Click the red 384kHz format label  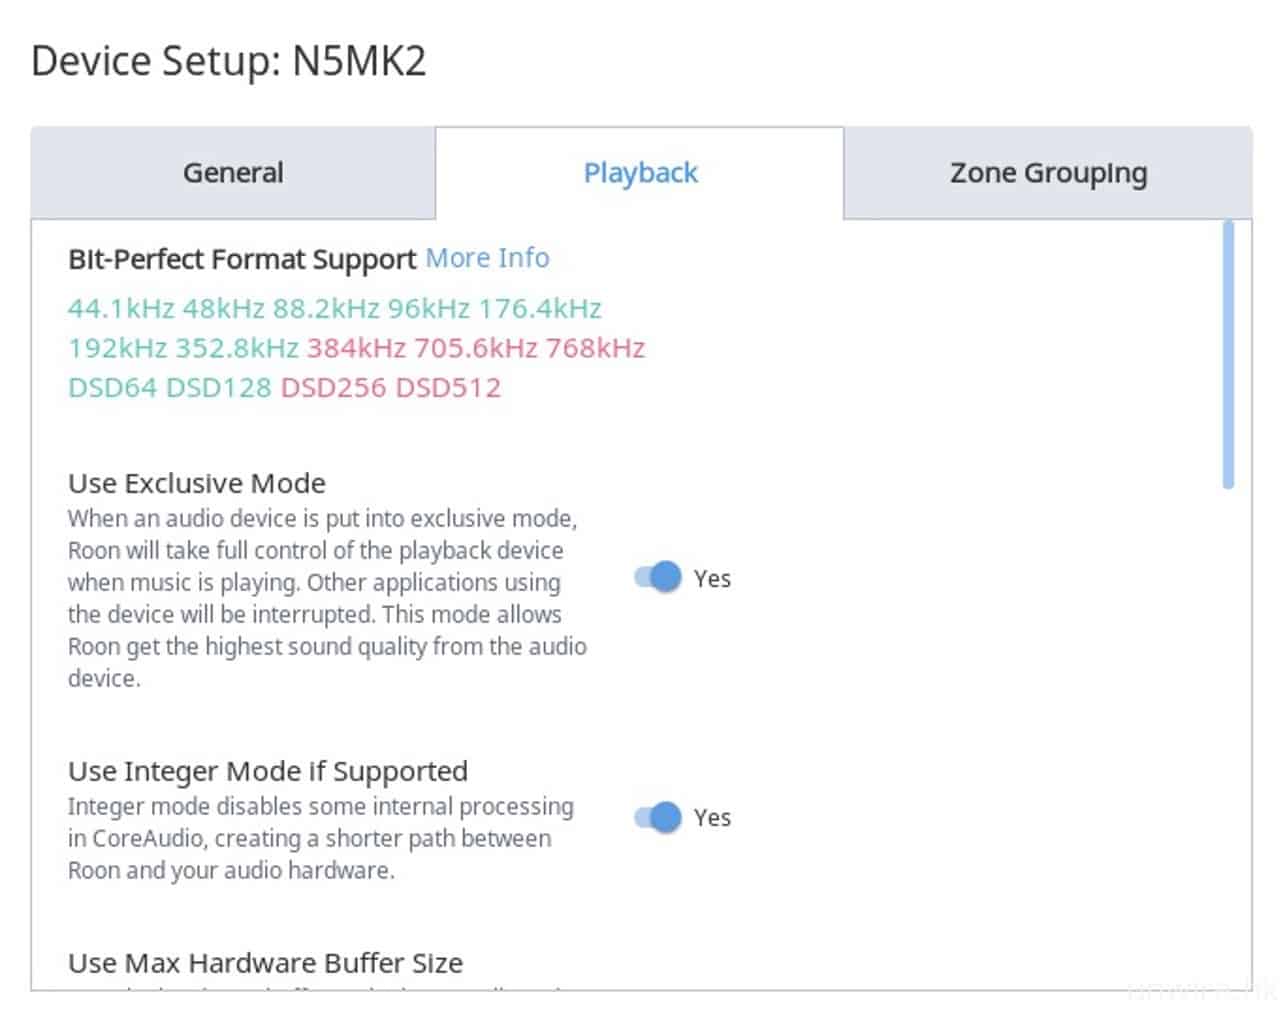356,348
